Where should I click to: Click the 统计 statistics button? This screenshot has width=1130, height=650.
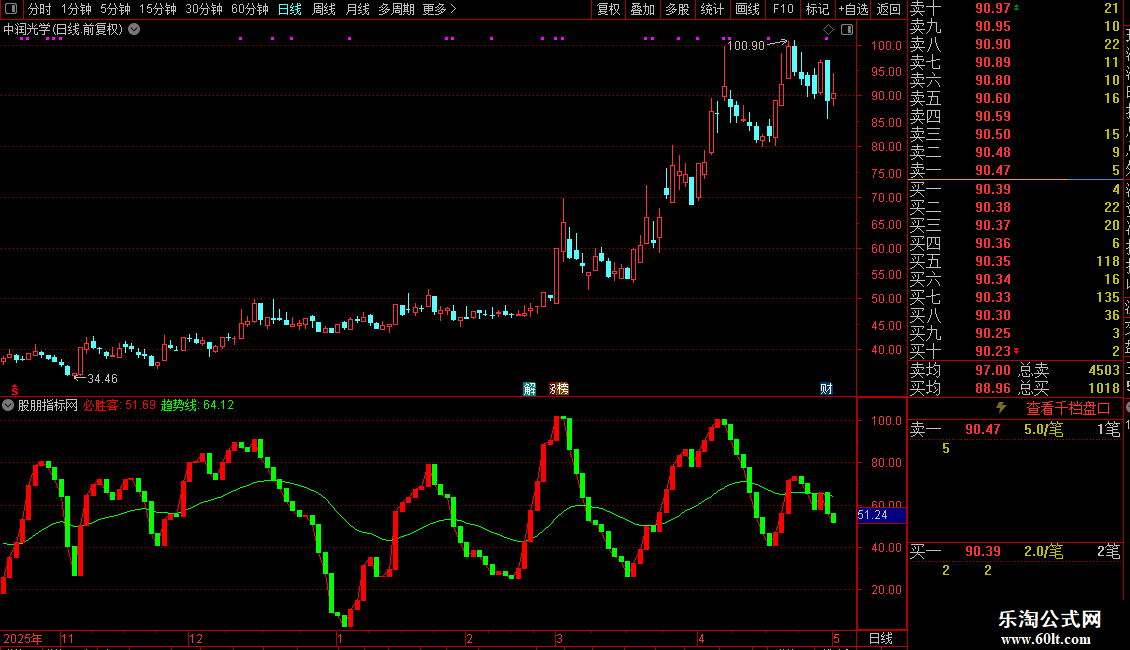(x=712, y=9)
